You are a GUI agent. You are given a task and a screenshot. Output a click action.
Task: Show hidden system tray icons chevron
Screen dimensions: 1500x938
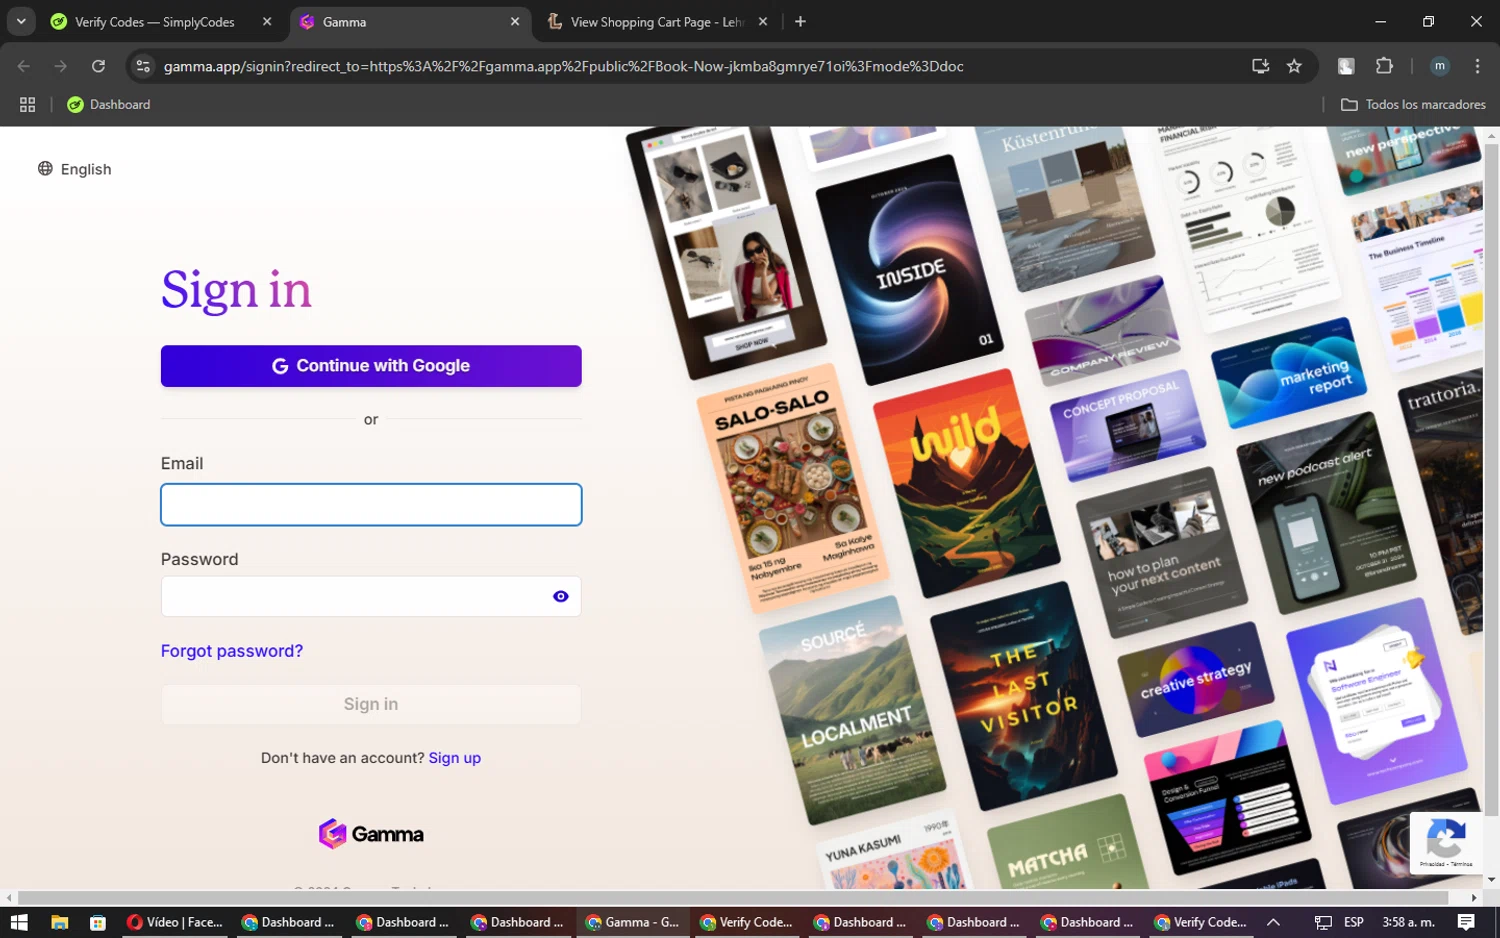(x=1273, y=922)
